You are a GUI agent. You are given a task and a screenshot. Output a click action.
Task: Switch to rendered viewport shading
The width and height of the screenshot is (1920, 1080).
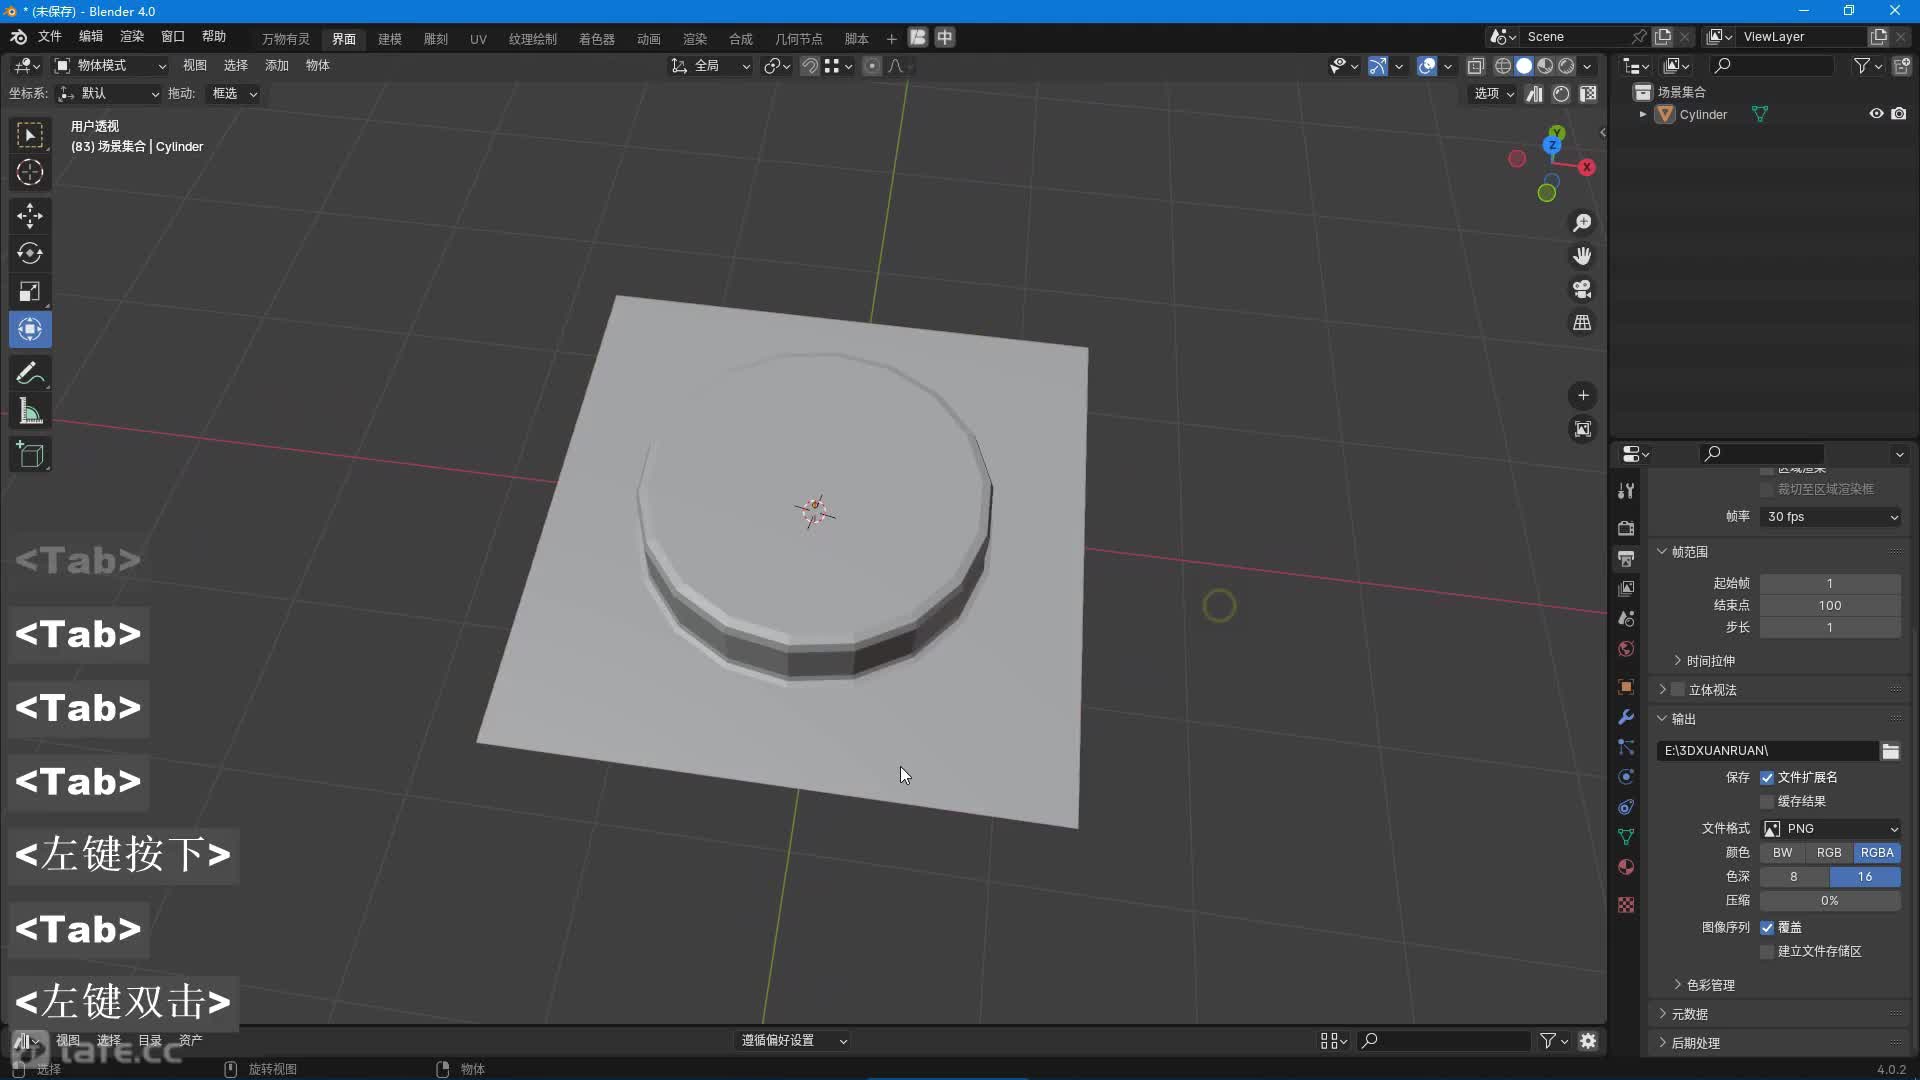coord(1566,66)
